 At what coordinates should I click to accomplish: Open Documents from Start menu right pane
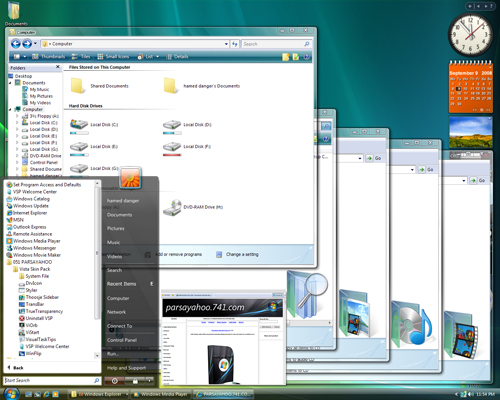pyautogui.click(x=119, y=215)
